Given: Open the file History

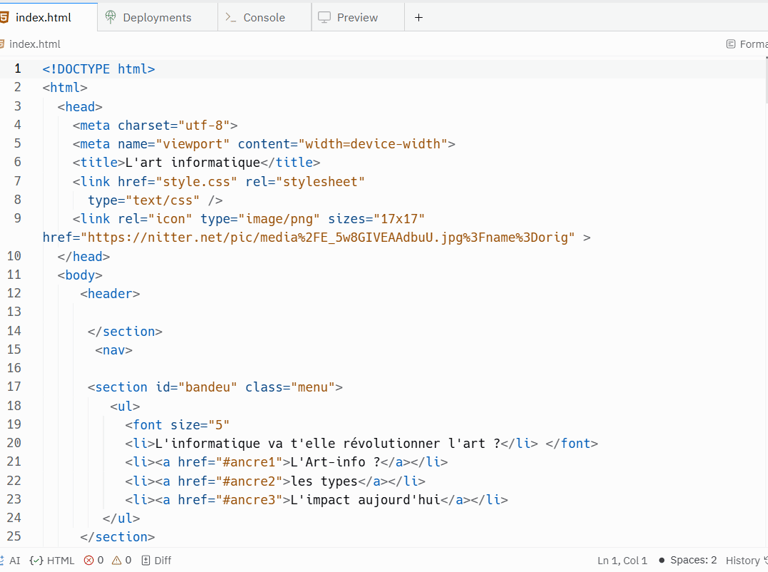Looking at the screenshot, I should coord(745,561).
